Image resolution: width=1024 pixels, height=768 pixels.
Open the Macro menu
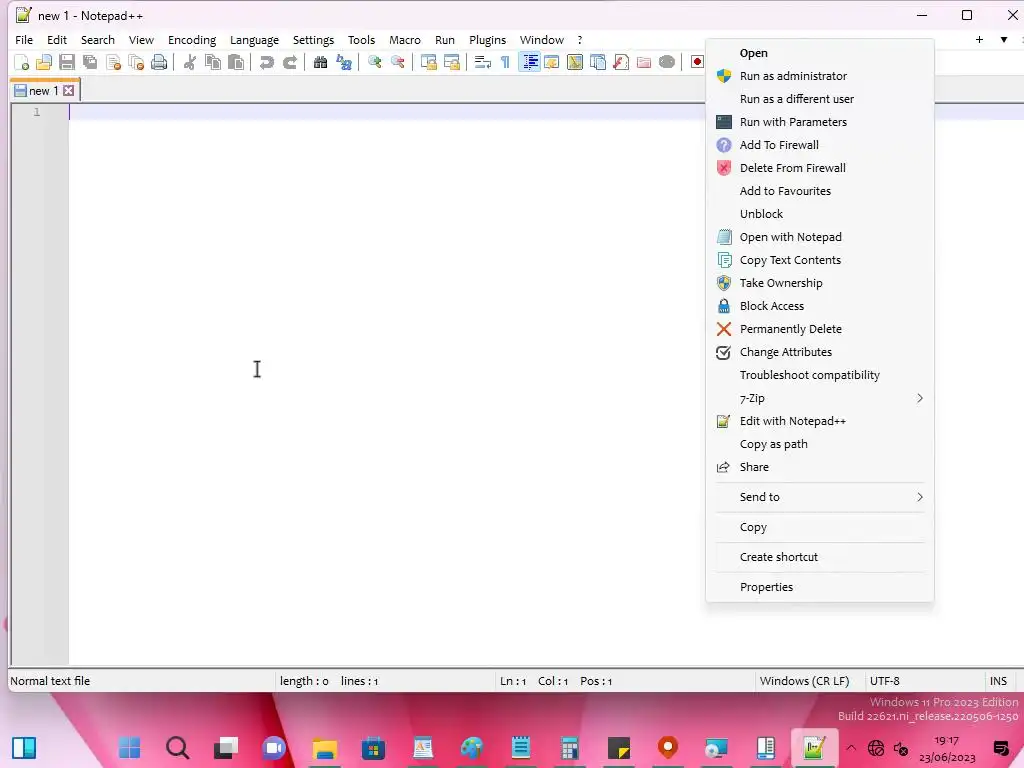pyautogui.click(x=405, y=40)
